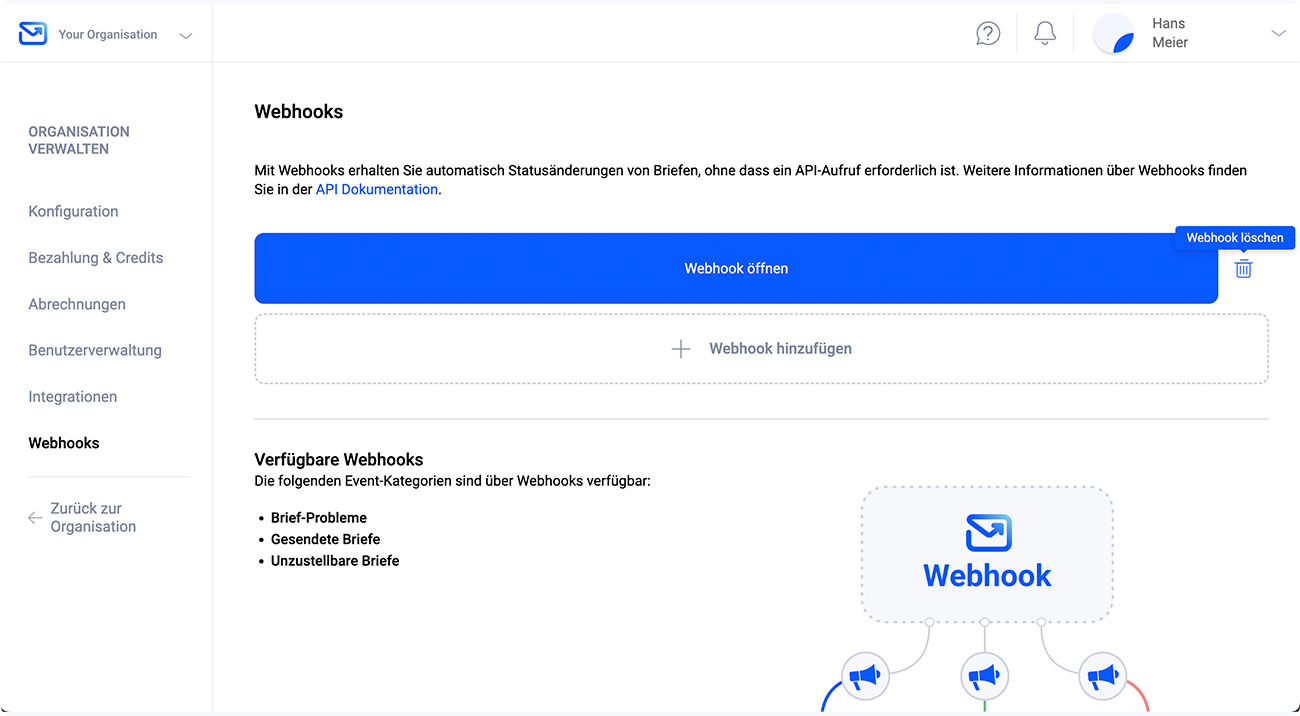Viewport: 1300px width, 716px height.
Task: Click Hans Meier profile avatar
Action: 1114,34
